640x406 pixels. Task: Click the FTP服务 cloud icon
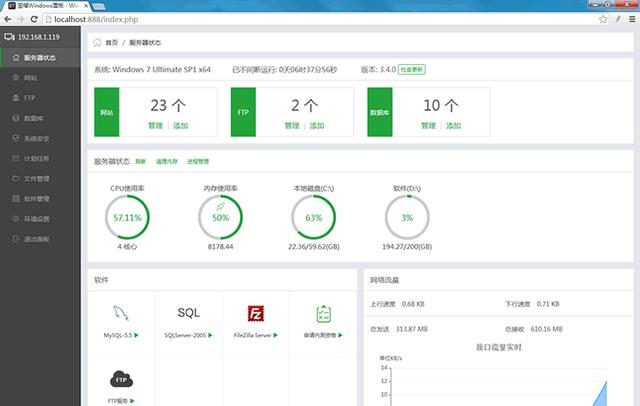[121, 379]
